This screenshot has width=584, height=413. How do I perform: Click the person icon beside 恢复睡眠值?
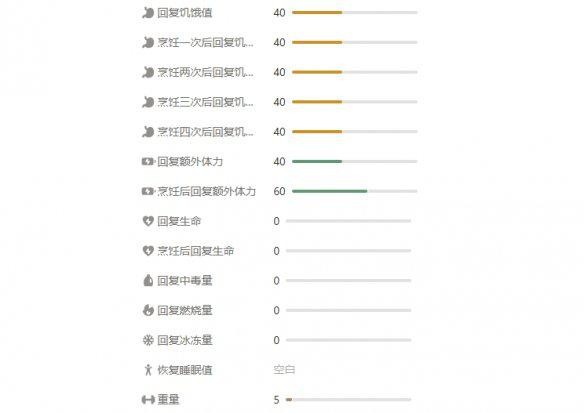(x=148, y=370)
